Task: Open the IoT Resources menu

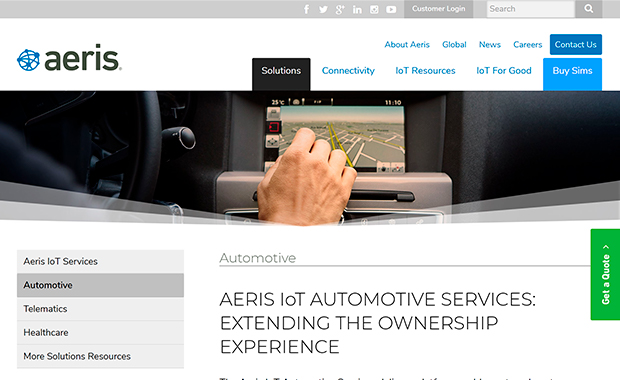Action: [425, 71]
